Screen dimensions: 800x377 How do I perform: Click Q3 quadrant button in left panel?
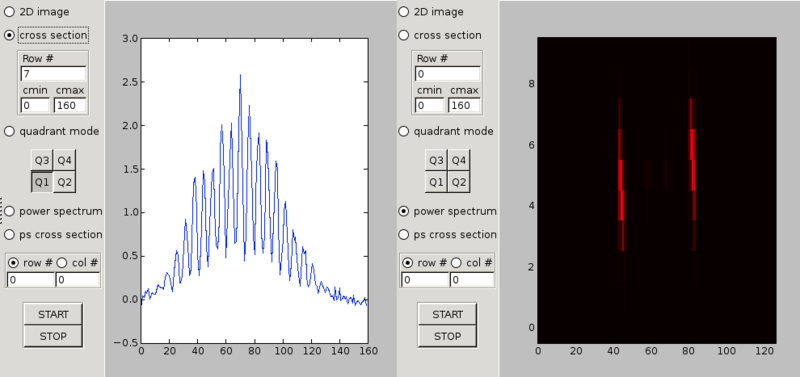pyautogui.click(x=42, y=161)
